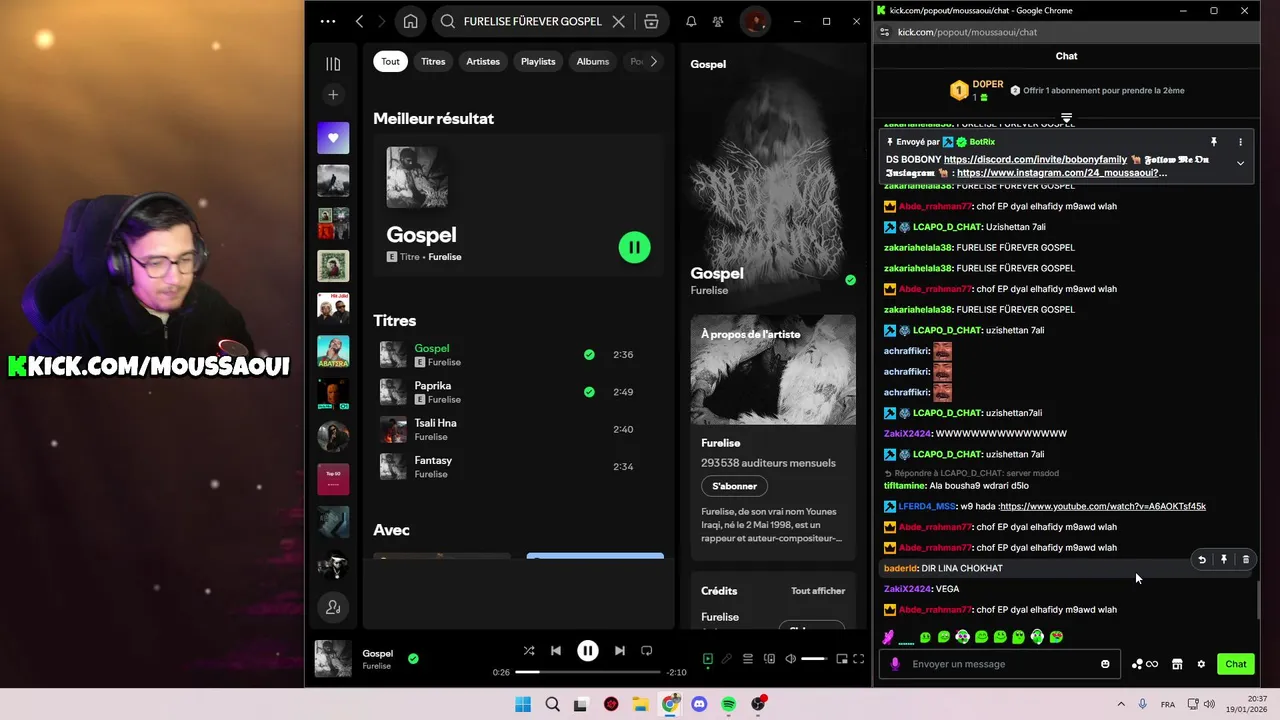Open the Browse icon beside search
The width and height of the screenshot is (1280, 720).
[651, 21]
